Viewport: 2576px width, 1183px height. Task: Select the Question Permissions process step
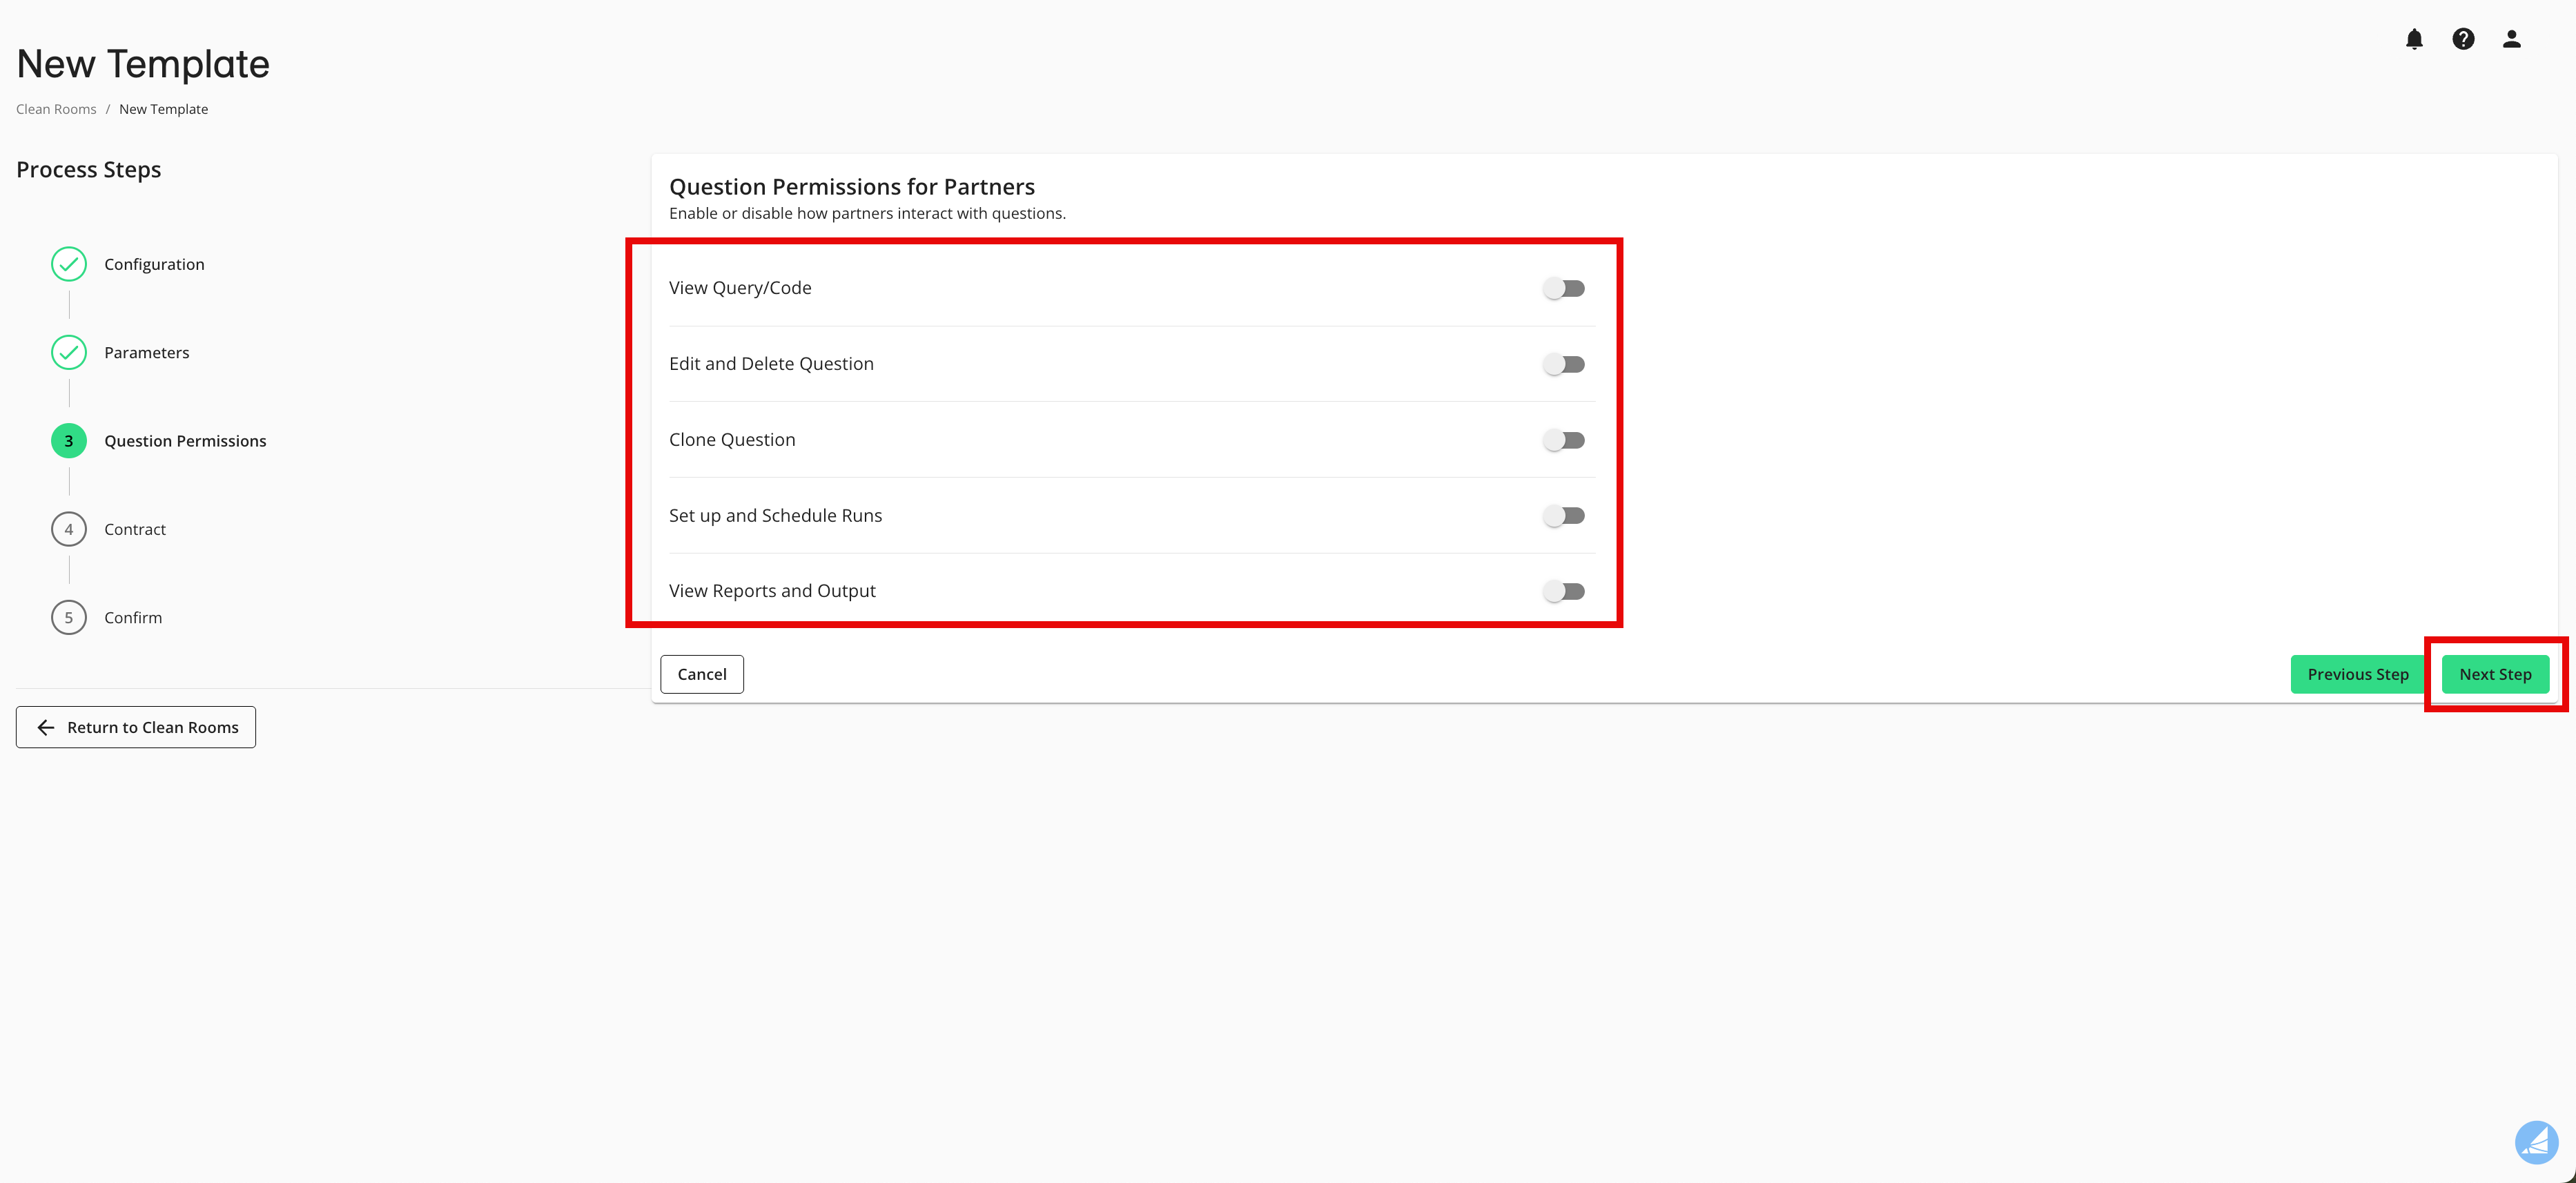tap(185, 440)
